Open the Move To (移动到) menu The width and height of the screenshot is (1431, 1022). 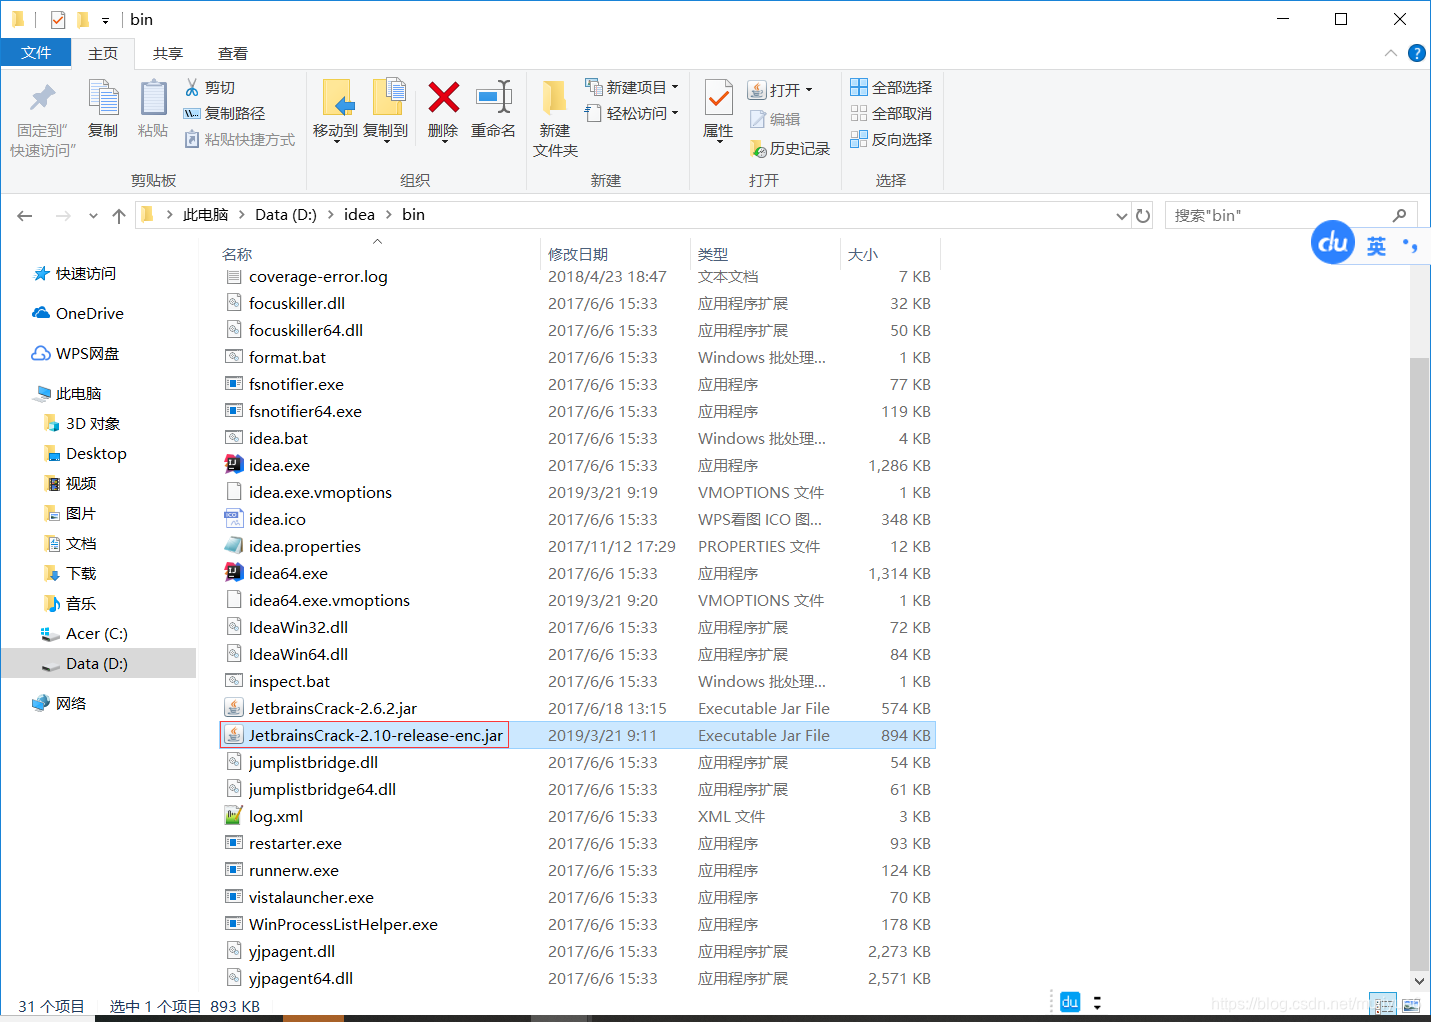point(335,110)
